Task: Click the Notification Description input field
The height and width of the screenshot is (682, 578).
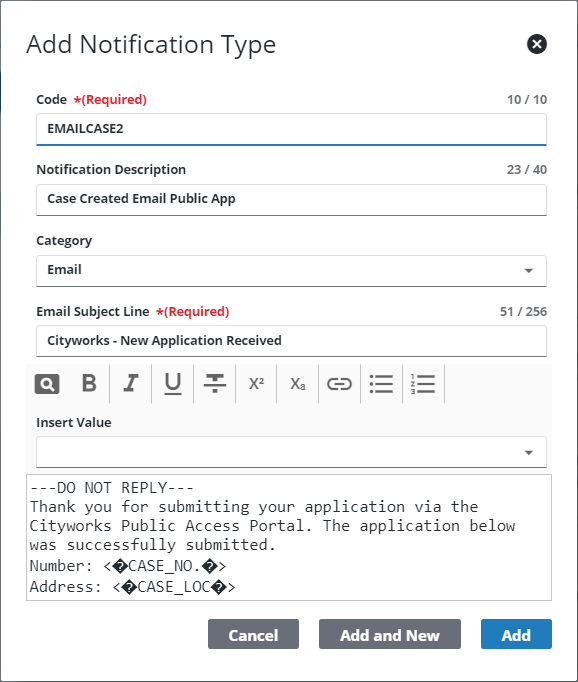Action: tap(291, 200)
